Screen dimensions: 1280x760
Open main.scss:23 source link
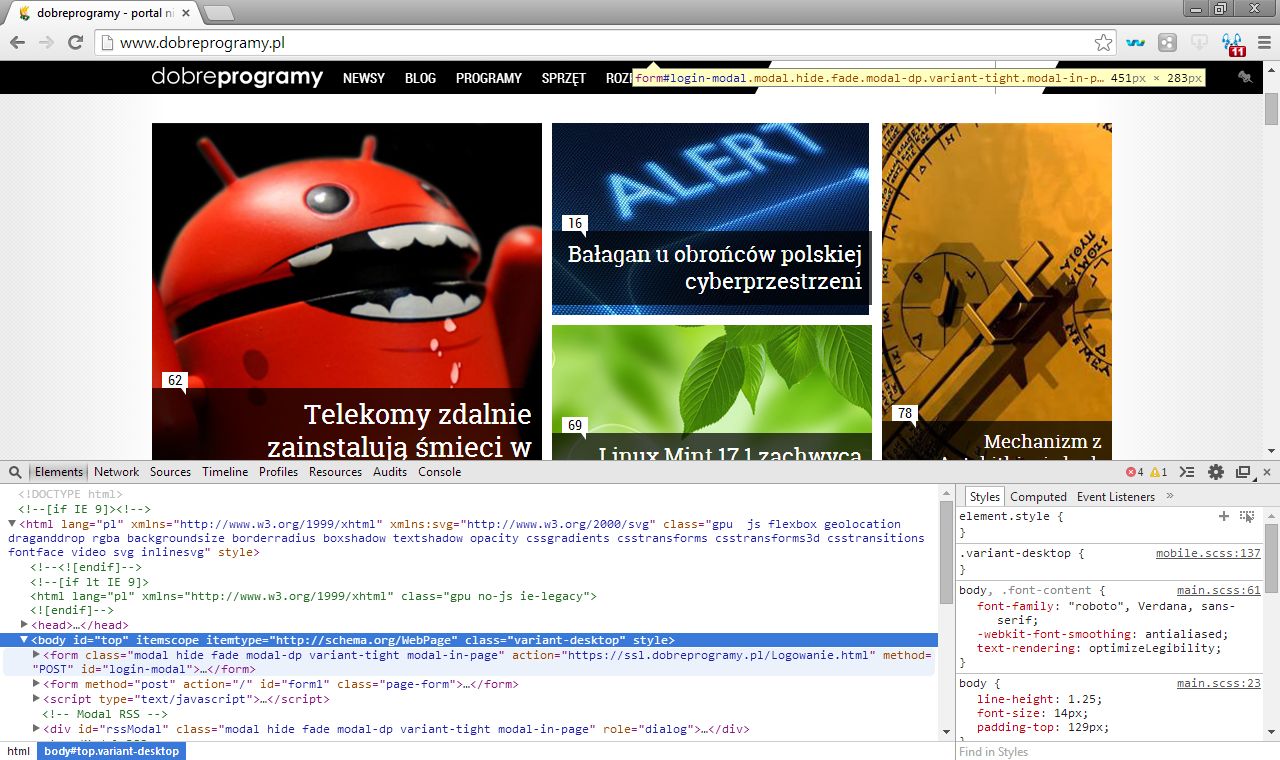[1219, 683]
